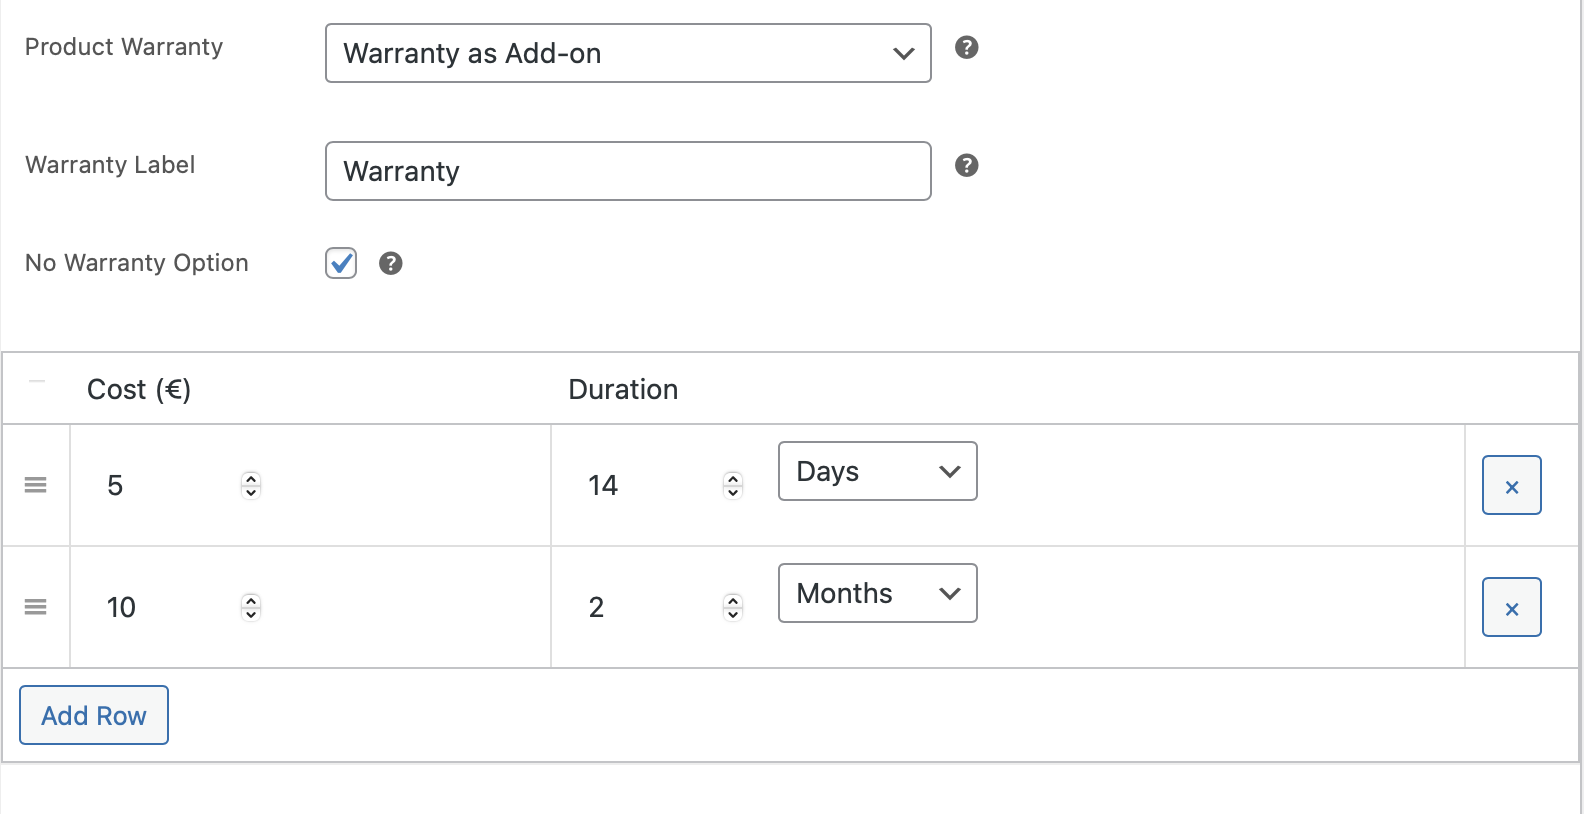This screenshot has width=1584, height=814.
Task: Click the duration stepper for value 2
Action: [733, 607]
